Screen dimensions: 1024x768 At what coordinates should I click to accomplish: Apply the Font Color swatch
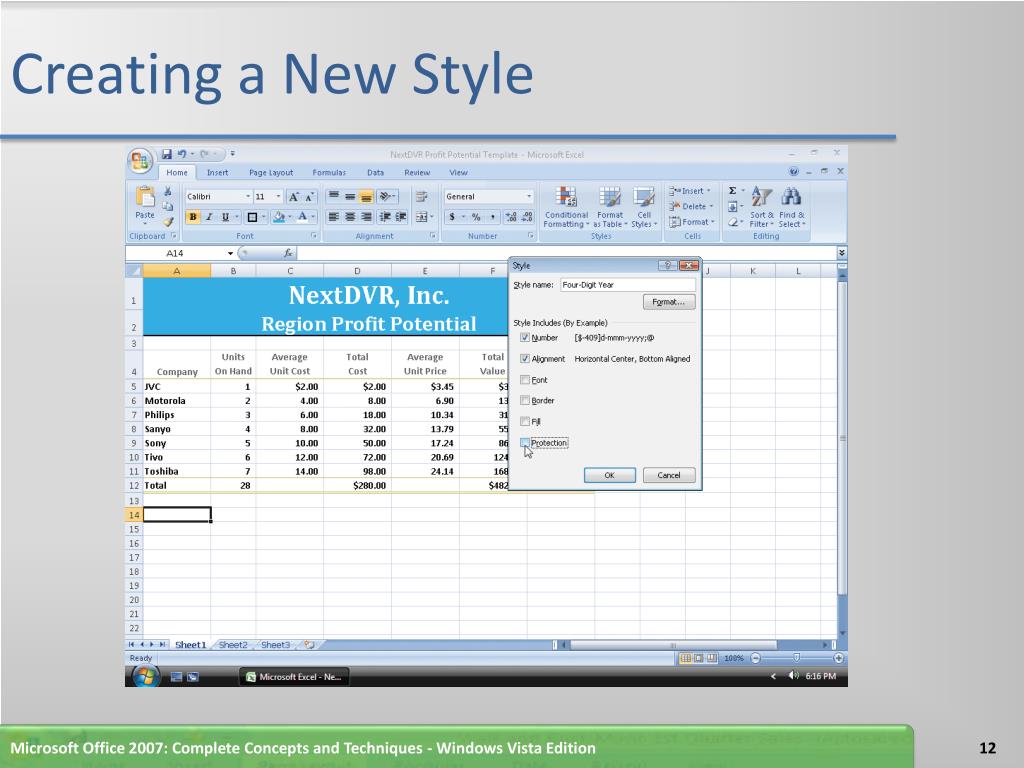pos(302,217)
